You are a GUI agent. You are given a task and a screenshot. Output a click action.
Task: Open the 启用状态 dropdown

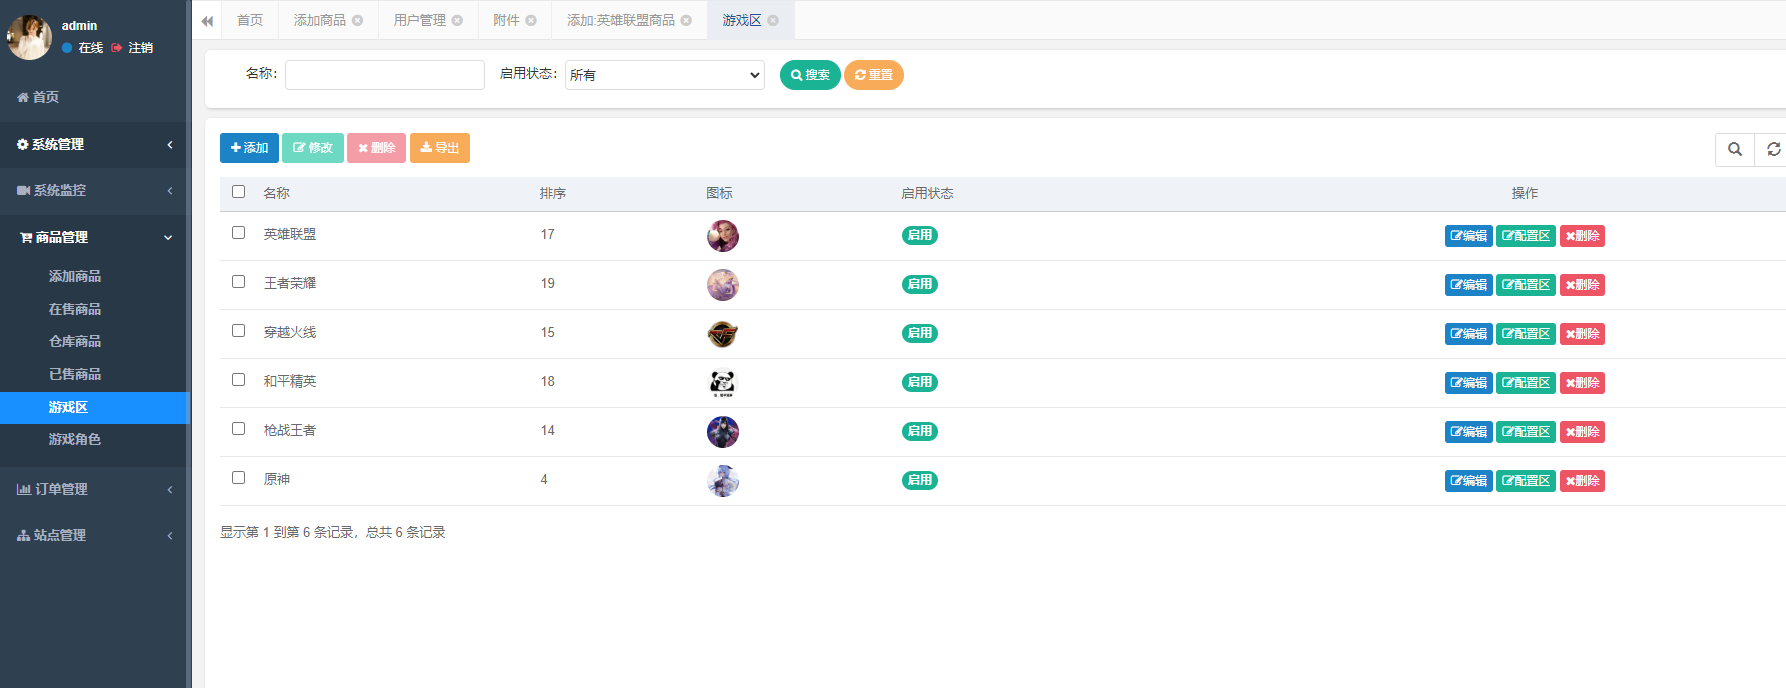[x=665, y=75]
